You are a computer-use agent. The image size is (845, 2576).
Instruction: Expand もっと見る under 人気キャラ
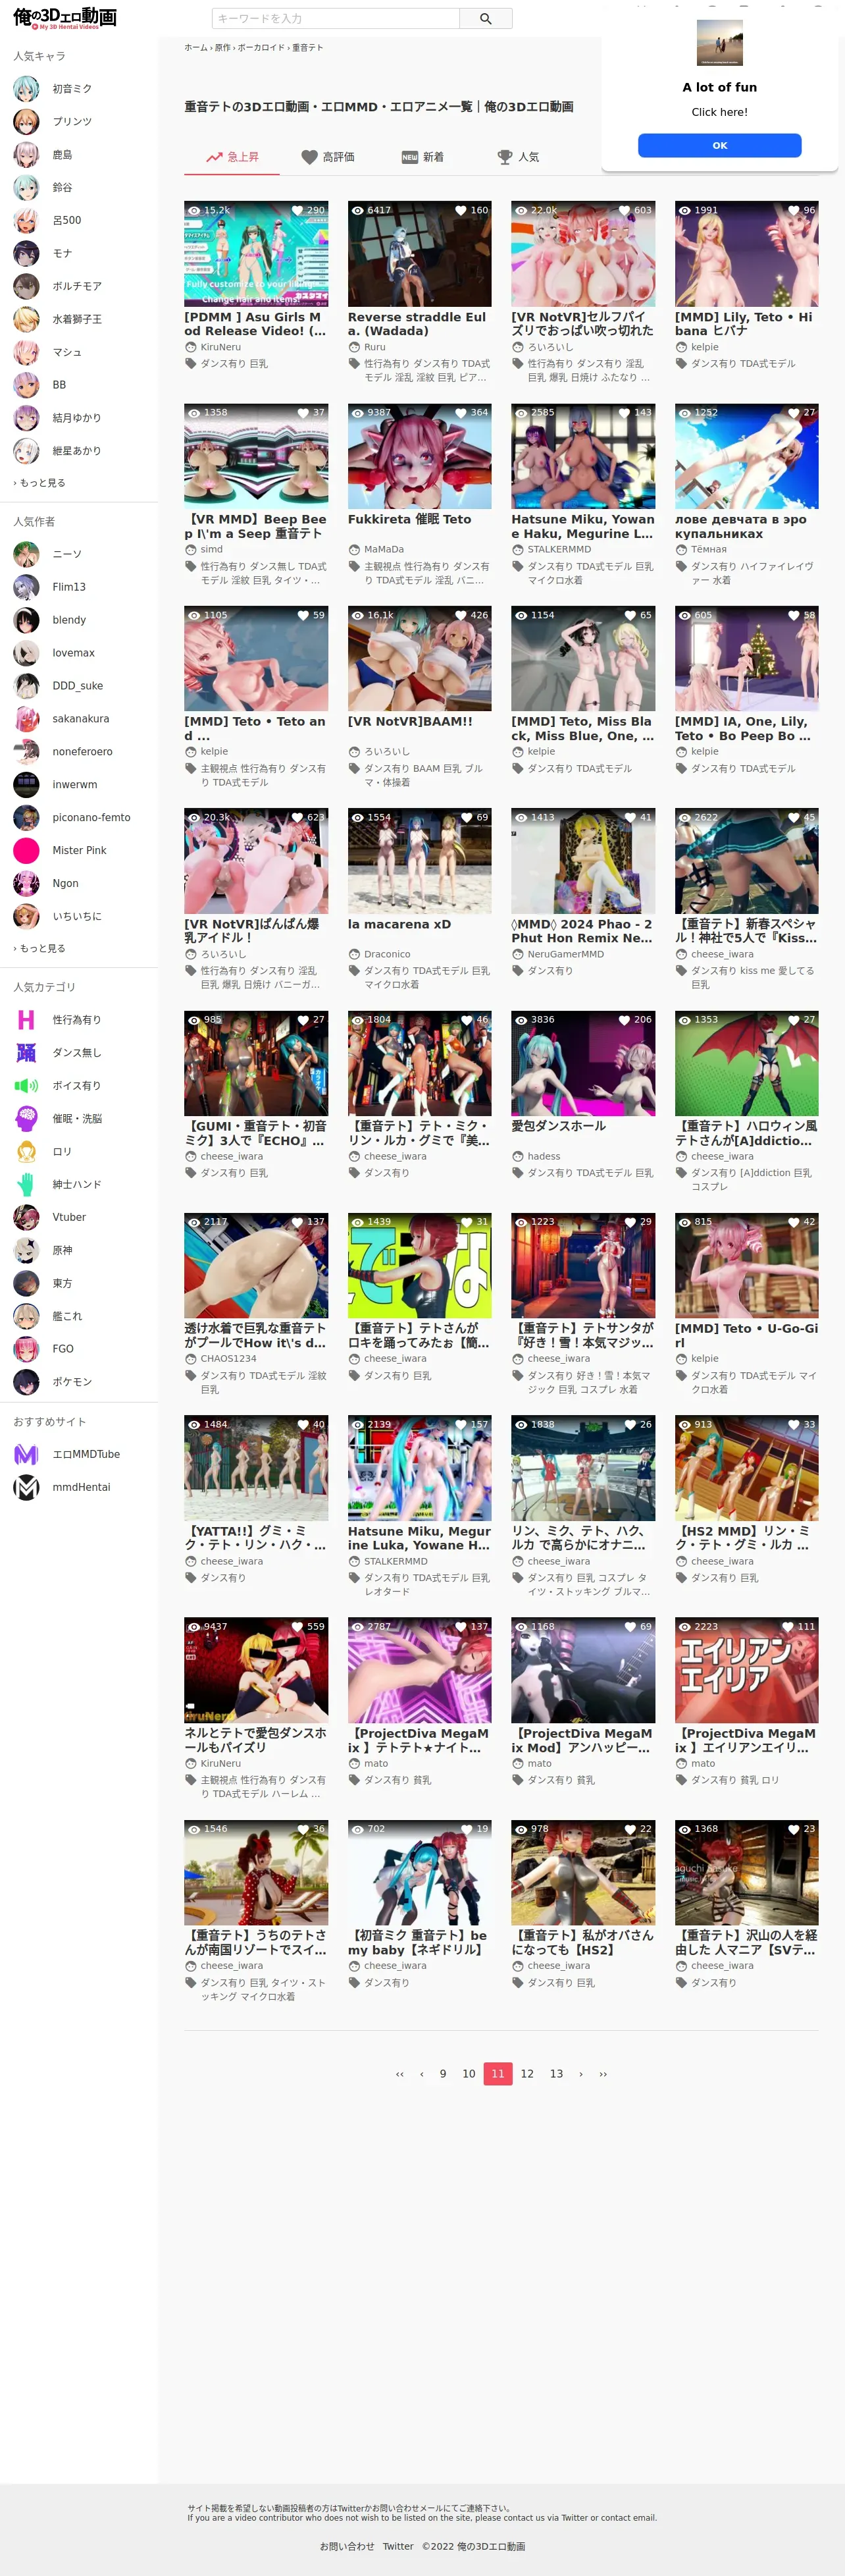coord(40,483)
